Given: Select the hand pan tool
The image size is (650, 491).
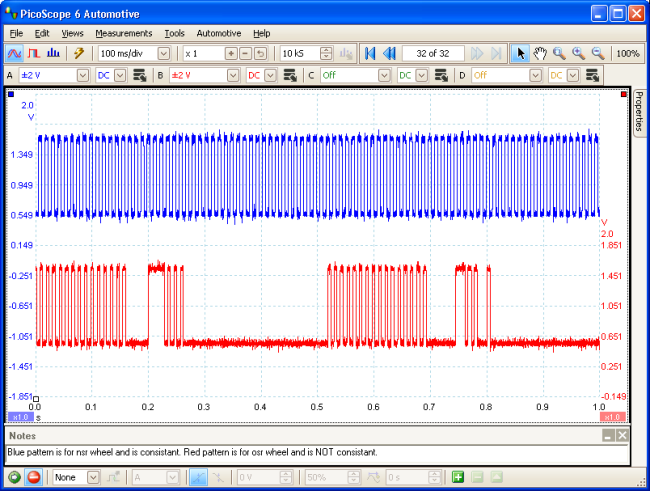Looking at the screenshot, I should tap(540, 53).
